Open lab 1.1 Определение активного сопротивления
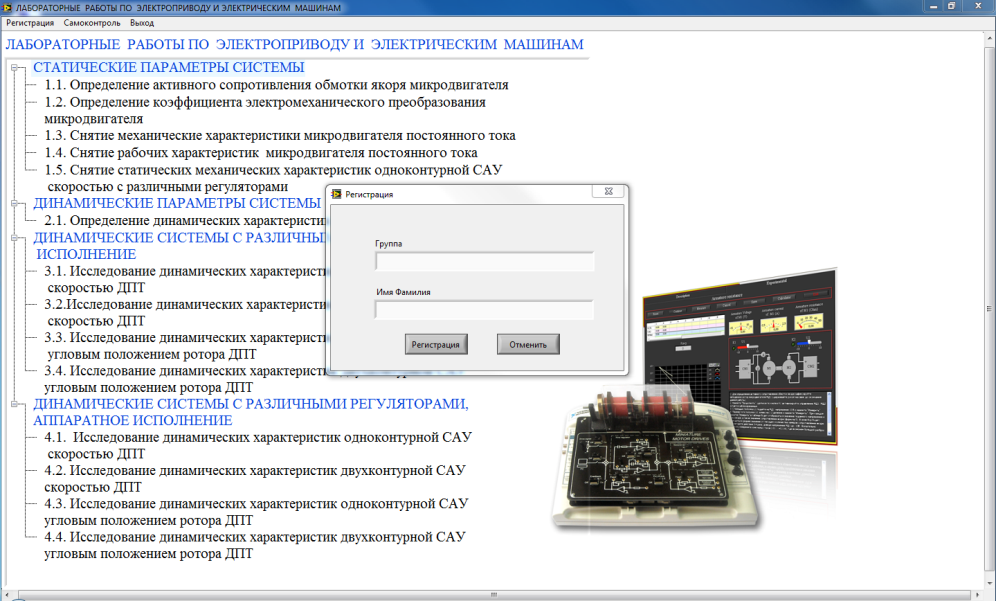Image resolution: width=996 pixels, height=601 pixels. pyautogui.click(x=276, y=85)
